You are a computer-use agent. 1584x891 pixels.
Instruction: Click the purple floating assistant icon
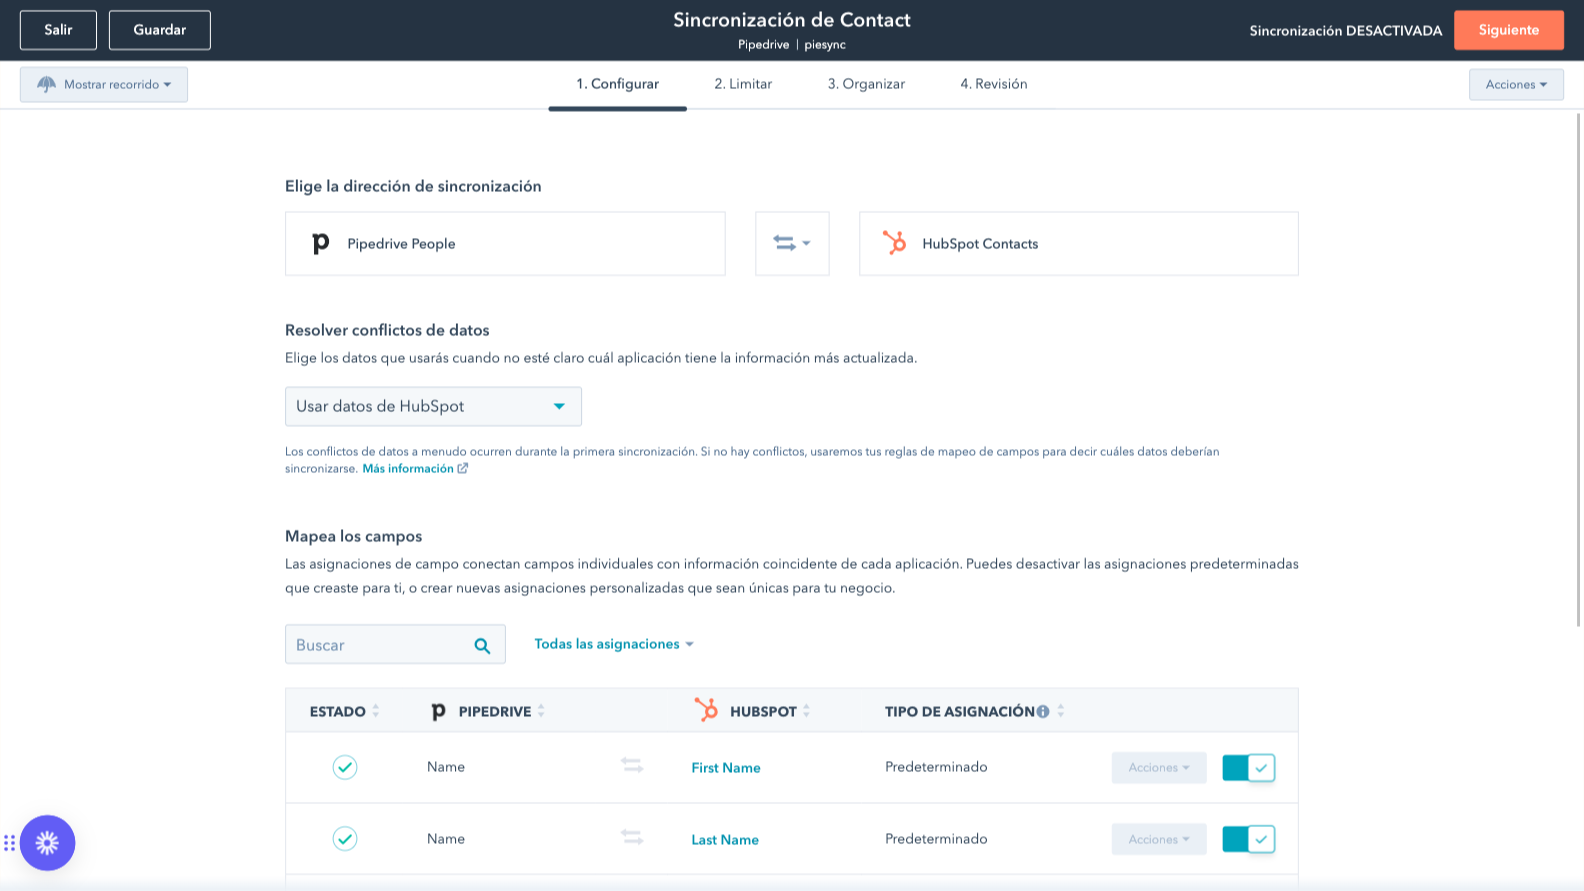pos(47,843)
